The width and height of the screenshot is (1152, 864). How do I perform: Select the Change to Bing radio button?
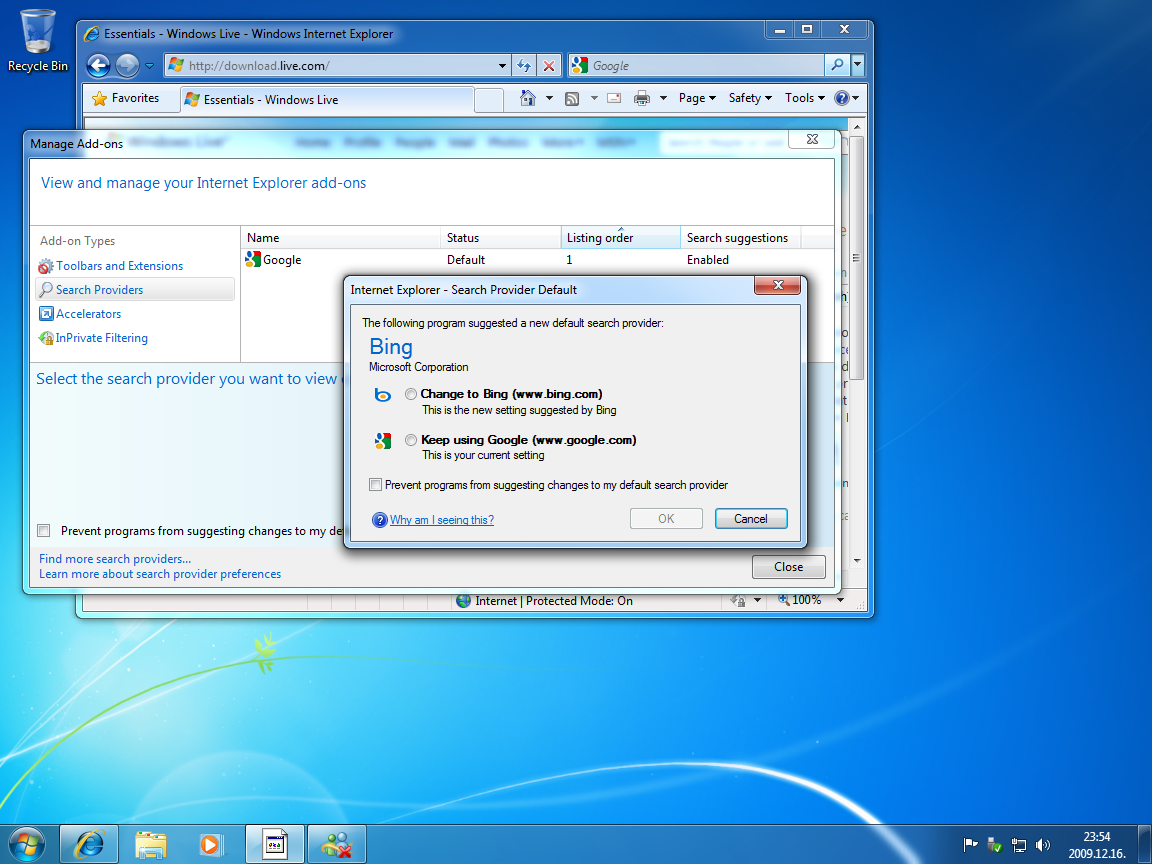click(x=411, y=395)
